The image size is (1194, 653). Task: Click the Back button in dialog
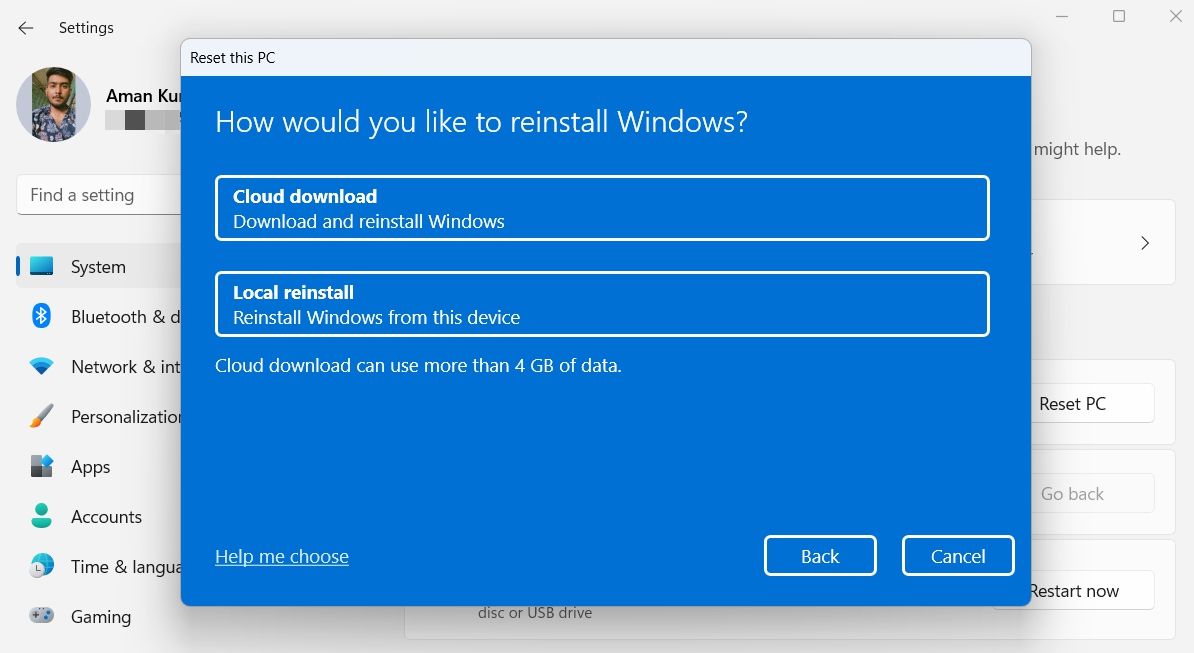[820, 556]
